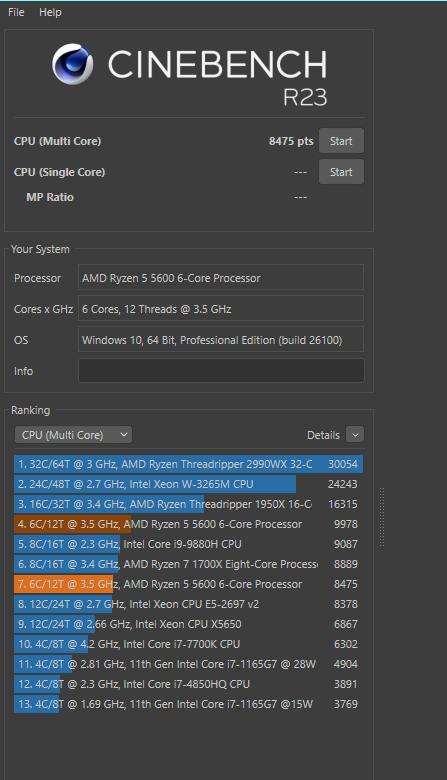447x780 pixels.
Task: Select ranking row 7 Ryzen 5 5600 8475
Action: click(x=188, y=584)
